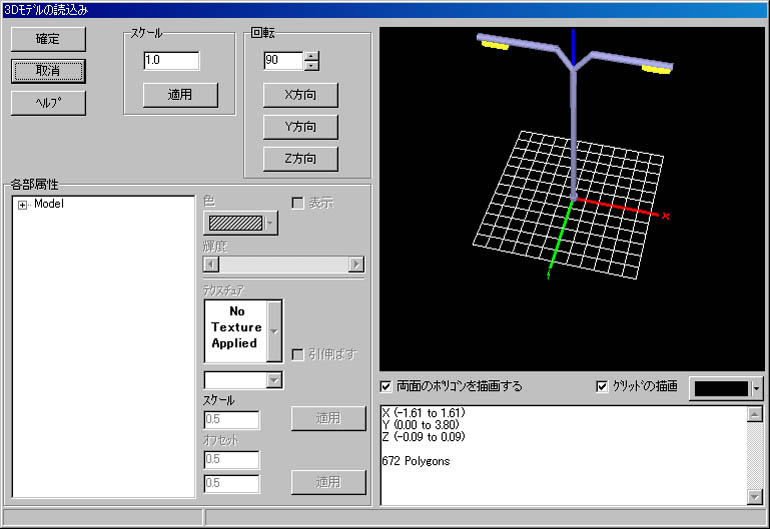Toggle the 引伸ばす stretch checkbox
The image size is (770, 529).
tap(298, 355)
